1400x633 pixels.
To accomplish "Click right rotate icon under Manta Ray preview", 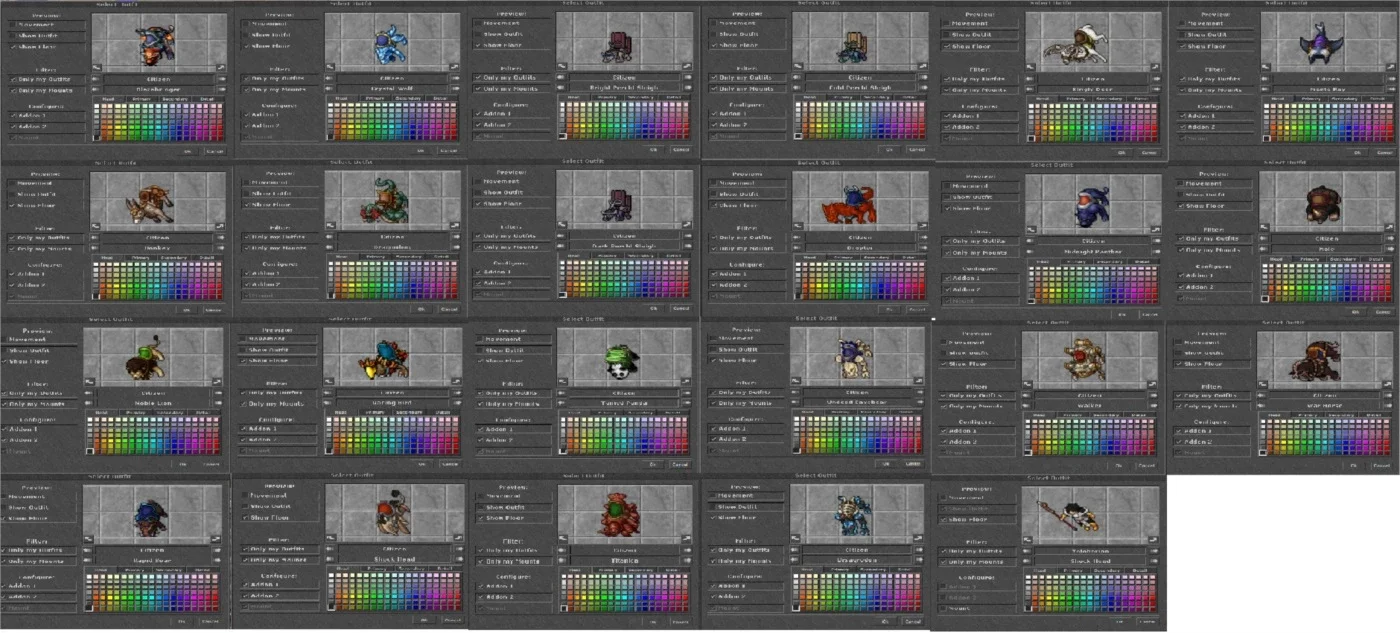I will tap(1391, 67).
